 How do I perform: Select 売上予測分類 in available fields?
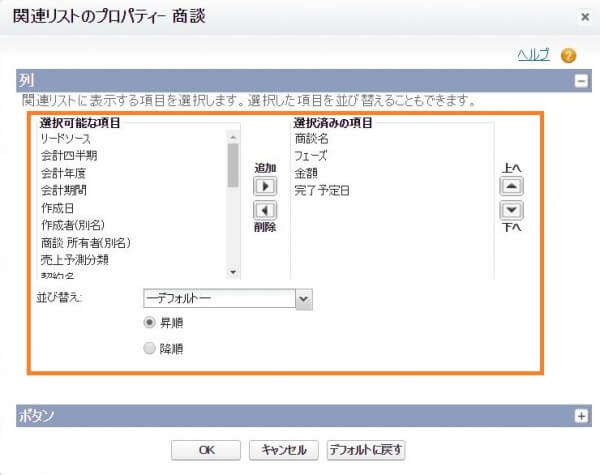tap(75, 260)
